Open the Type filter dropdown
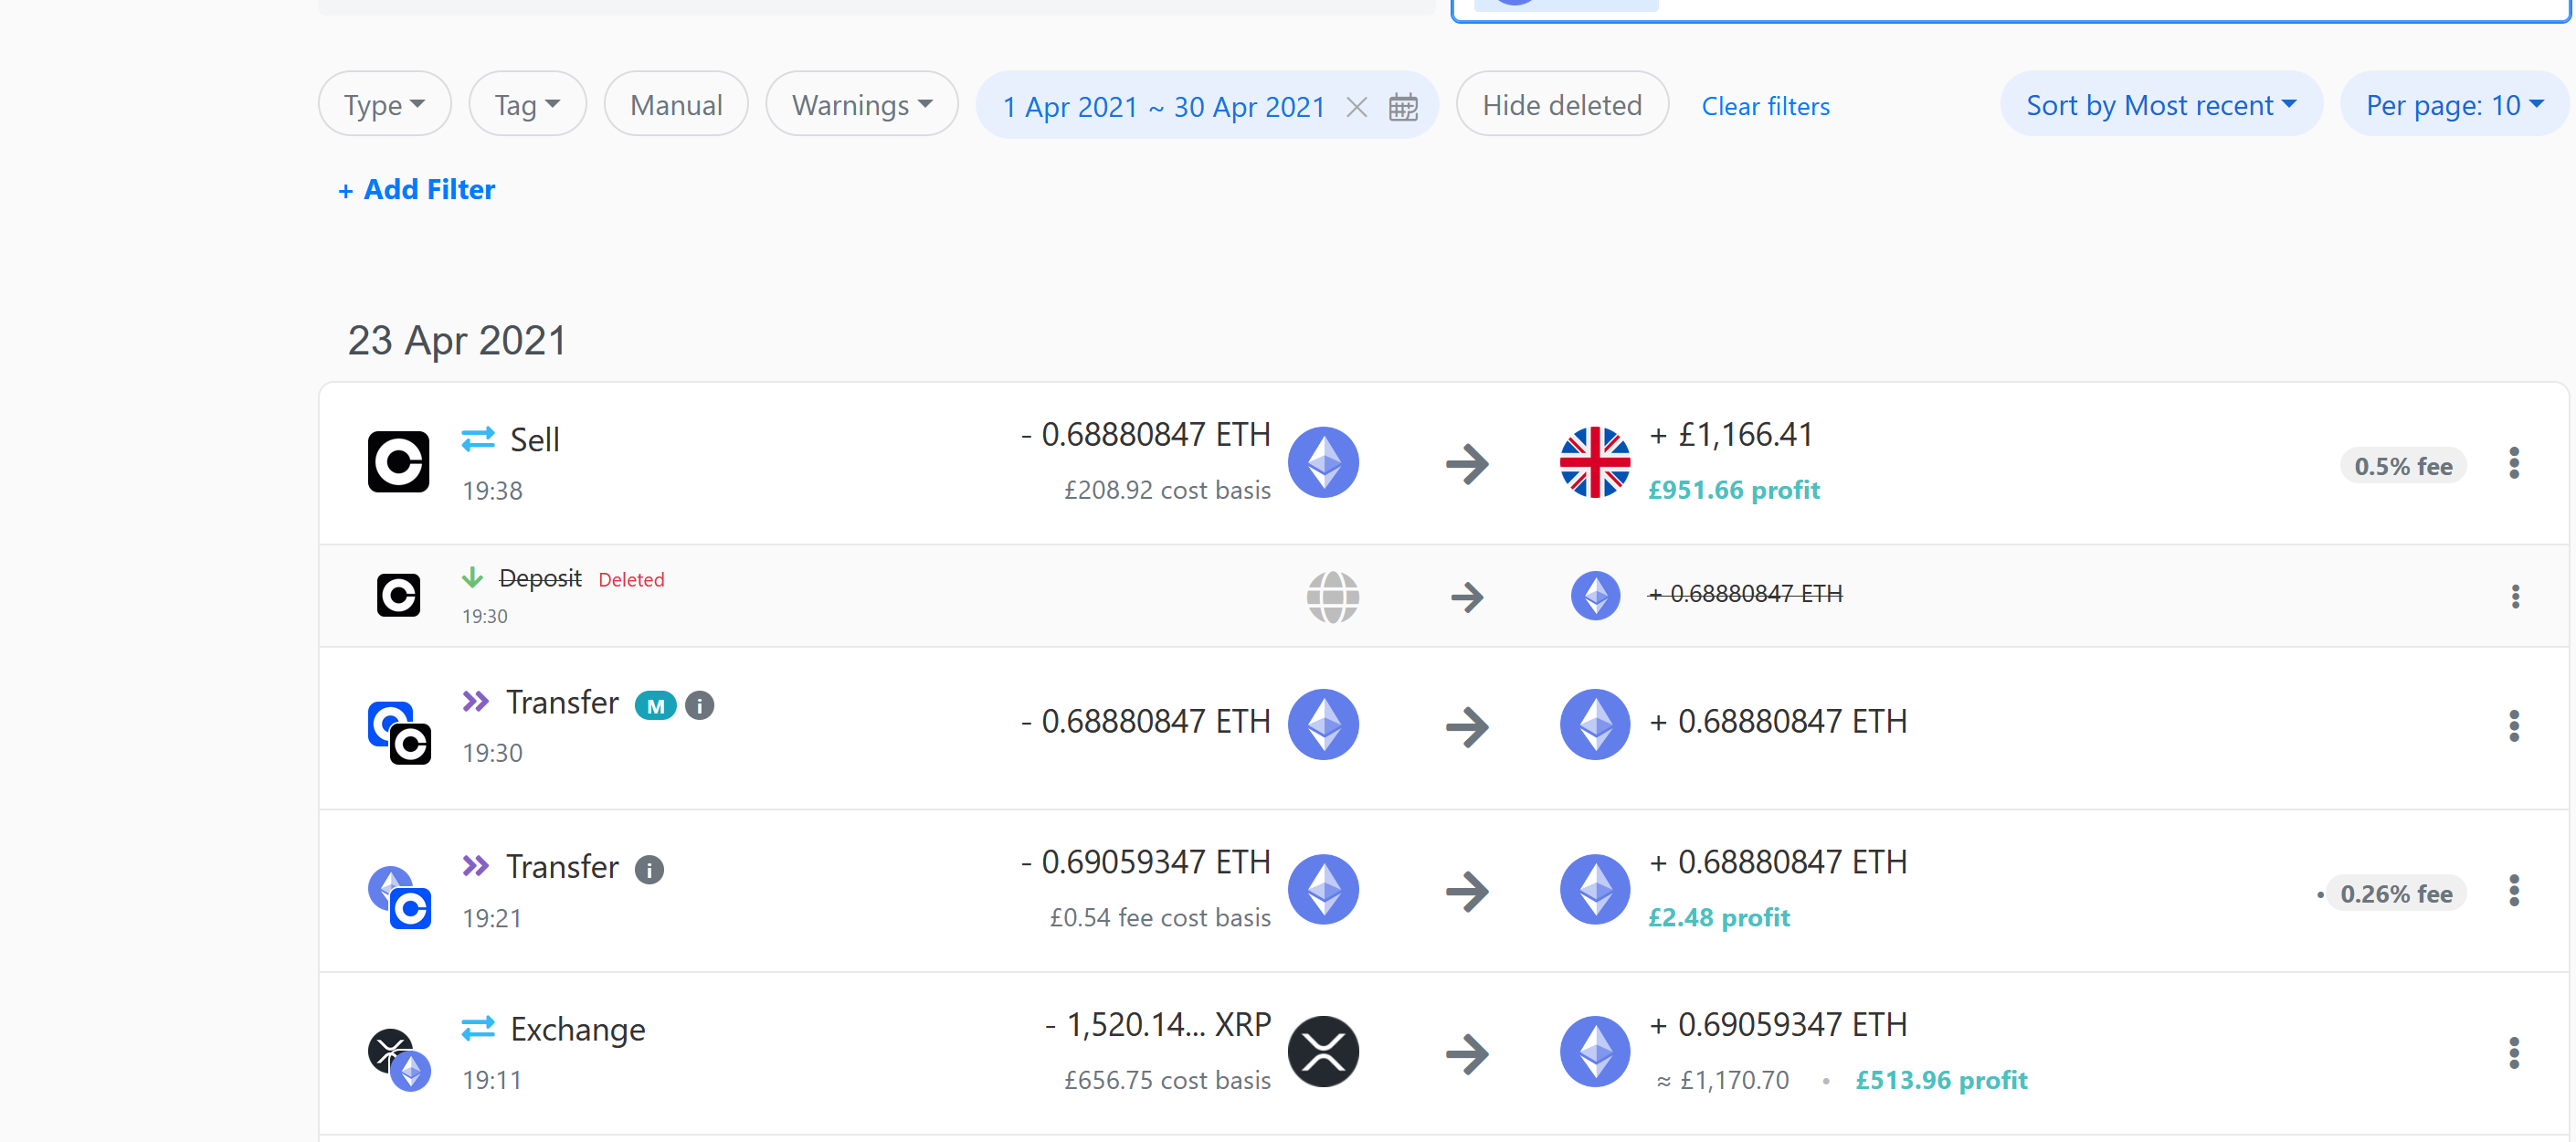Viewport: 2576px width, 1142px height. pos(384,104)
